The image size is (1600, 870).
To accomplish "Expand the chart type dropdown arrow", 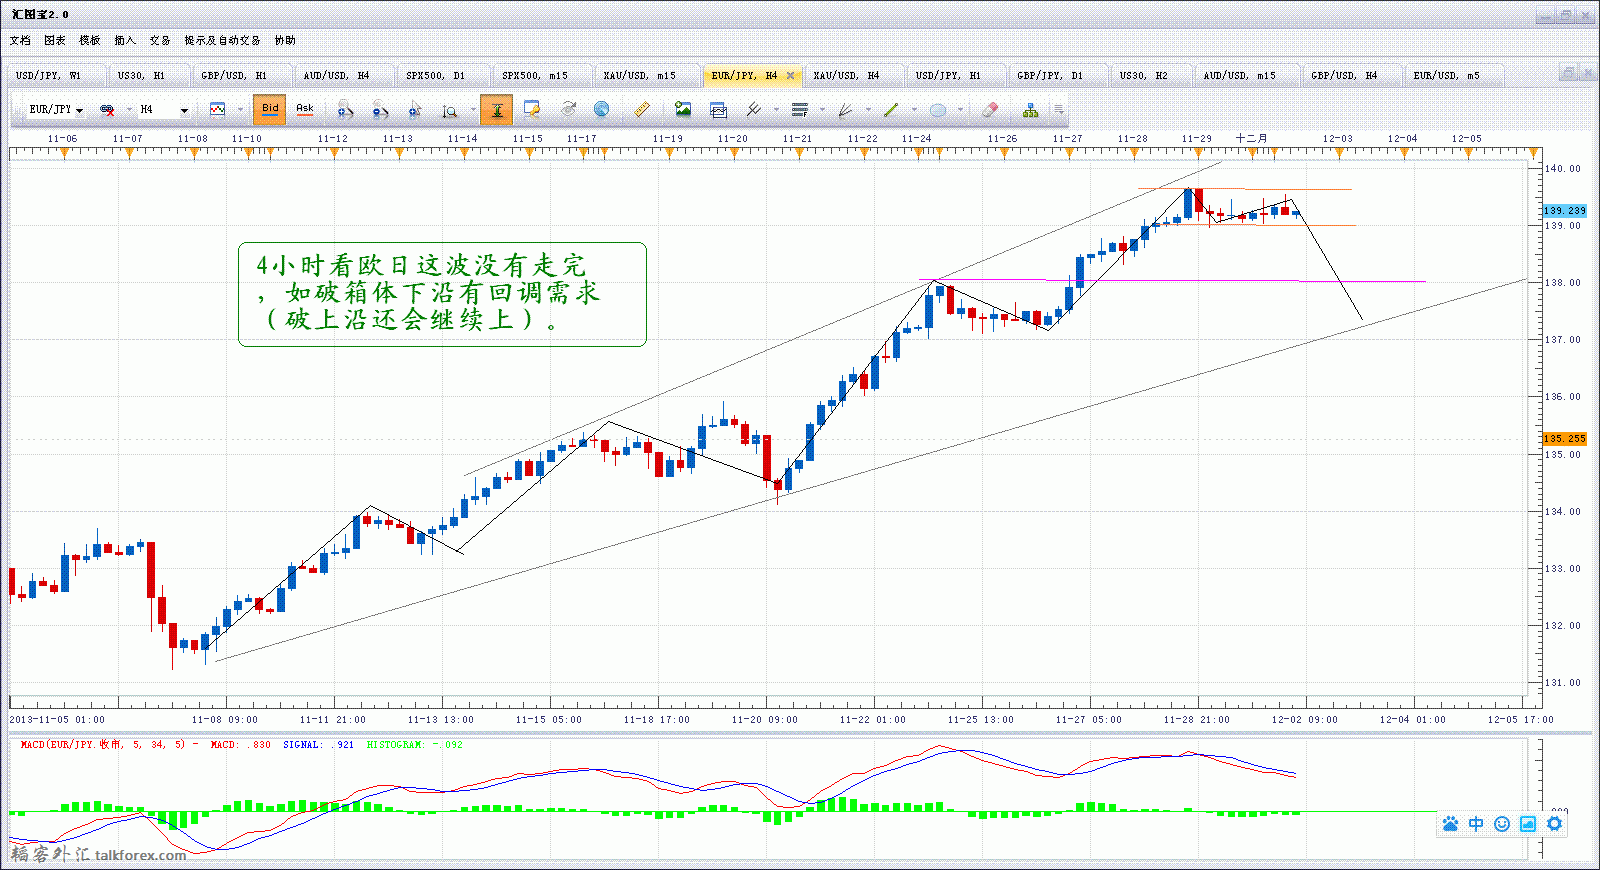I will click(240, 110).
